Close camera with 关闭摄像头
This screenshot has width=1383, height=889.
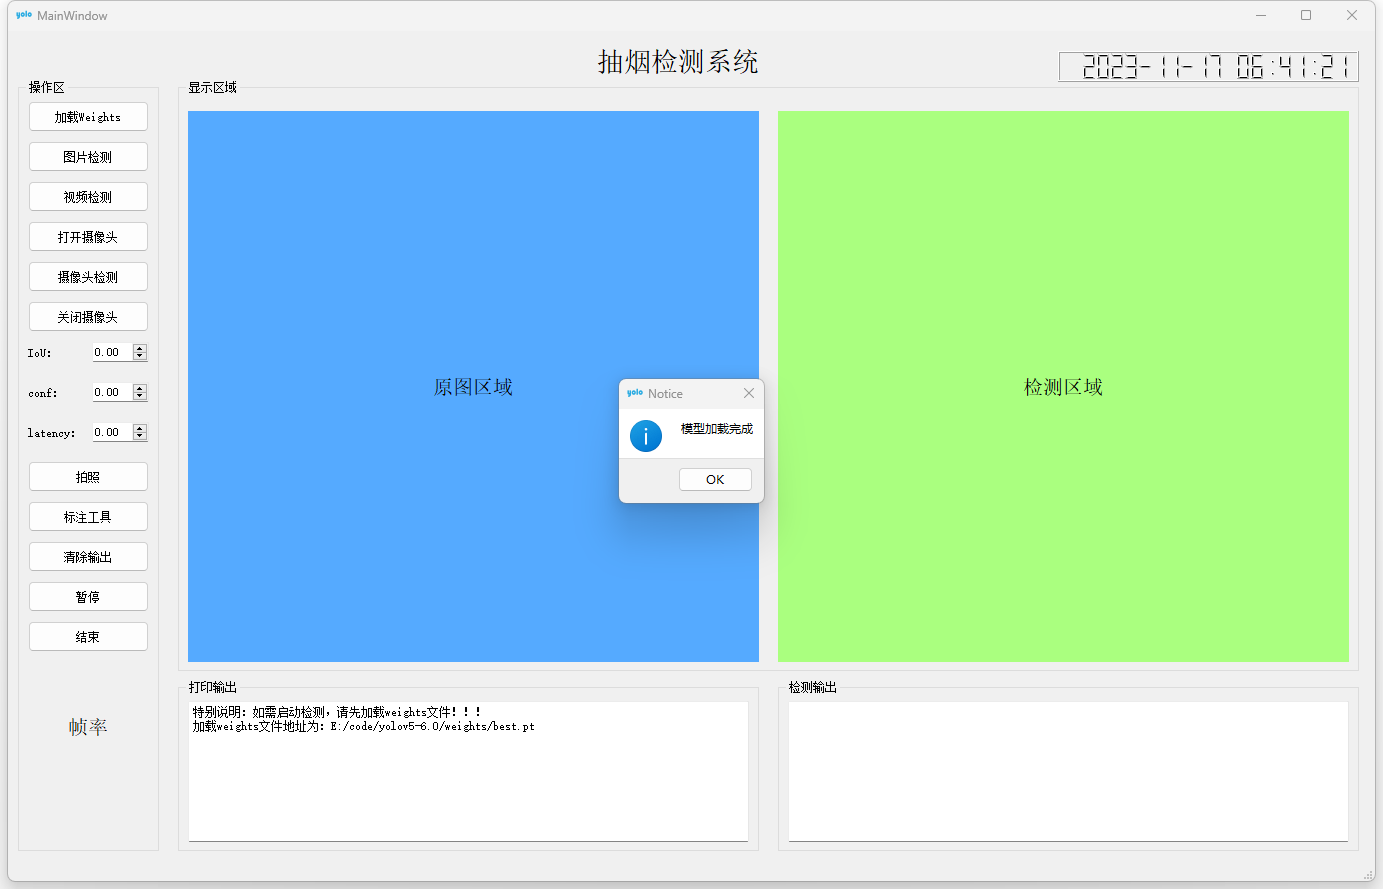tap(88, 317)
